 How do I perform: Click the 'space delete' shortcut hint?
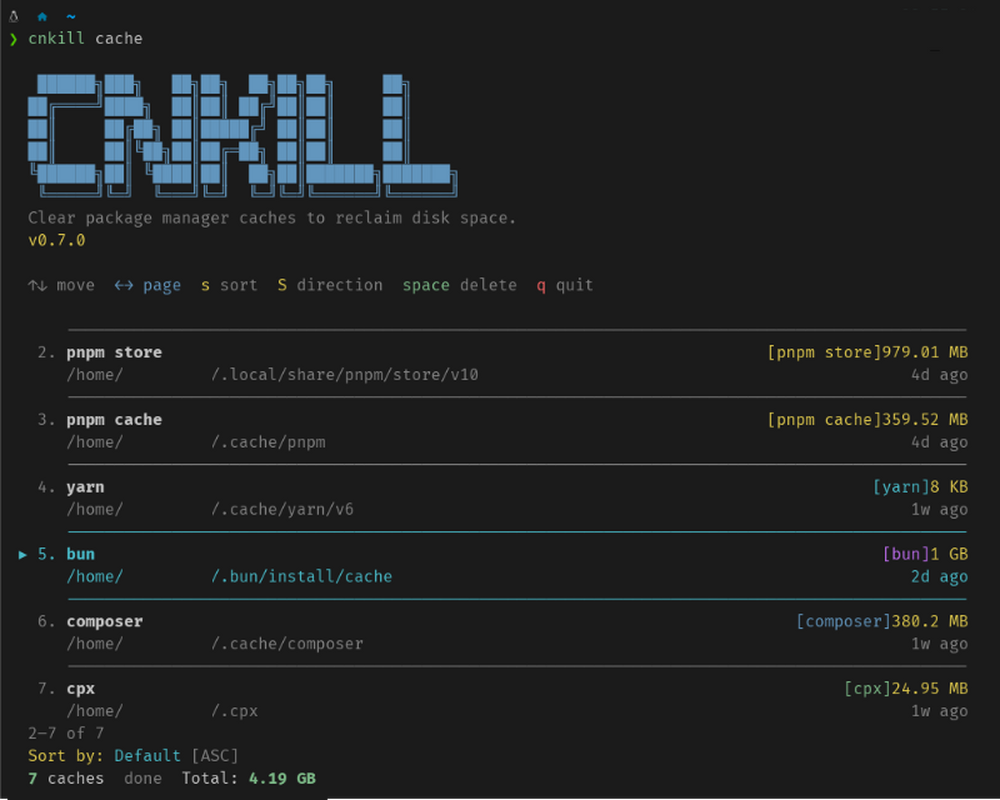point(459,285)
